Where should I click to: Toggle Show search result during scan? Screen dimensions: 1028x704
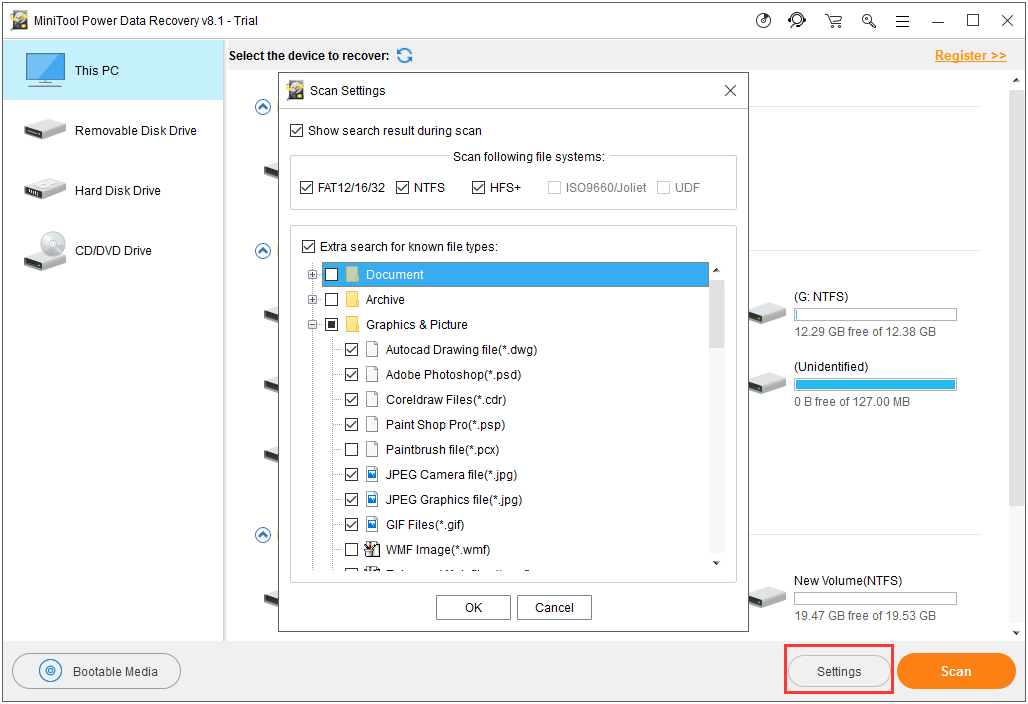click(x=296, y=130)
